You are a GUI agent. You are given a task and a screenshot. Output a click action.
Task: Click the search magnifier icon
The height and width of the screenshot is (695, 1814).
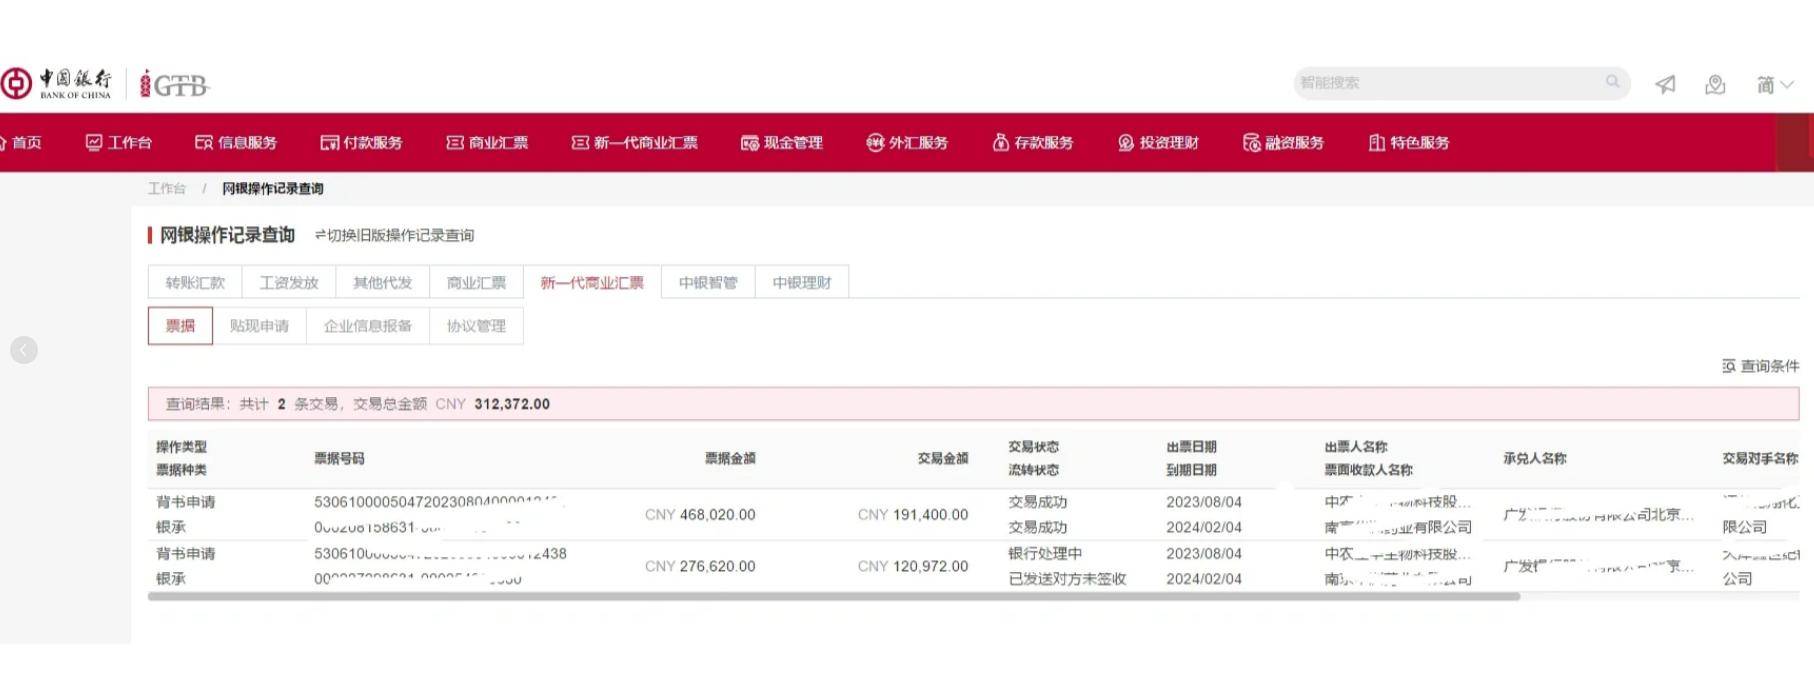pyautogui.click(x=1612, y=82)
